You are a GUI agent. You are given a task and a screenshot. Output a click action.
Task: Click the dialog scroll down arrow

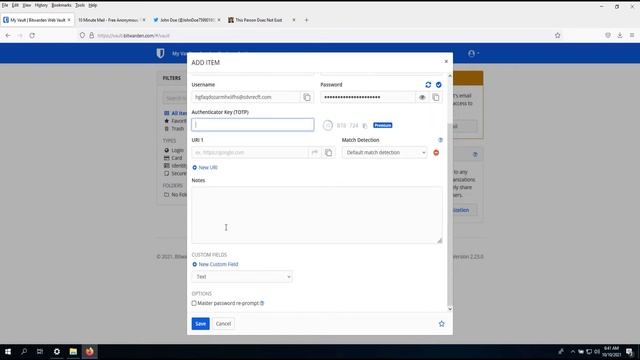pyautogui.click(x=450, y=309)
